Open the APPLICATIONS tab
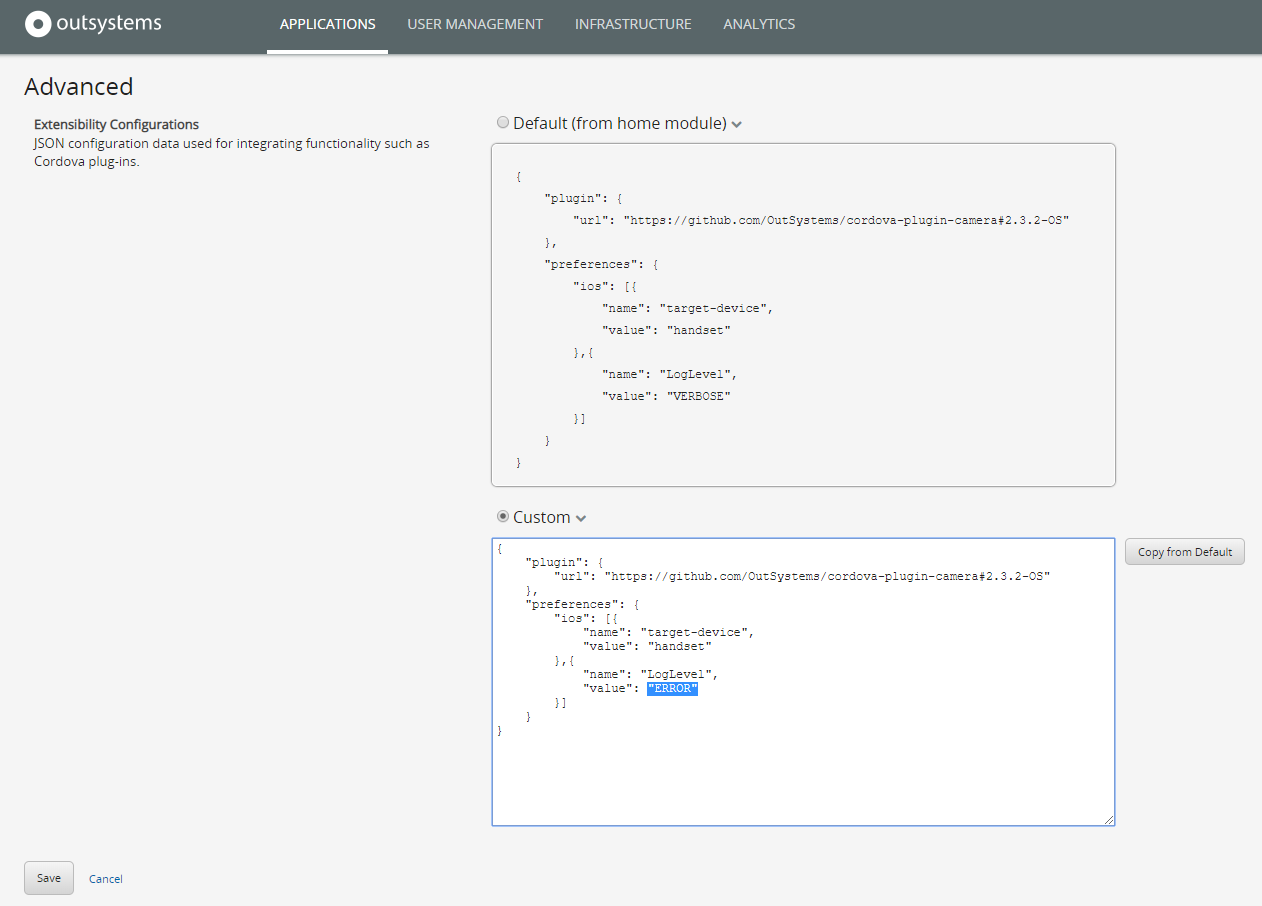The width and height of the screenshot is (1262, 906). [x=327, y=24]
